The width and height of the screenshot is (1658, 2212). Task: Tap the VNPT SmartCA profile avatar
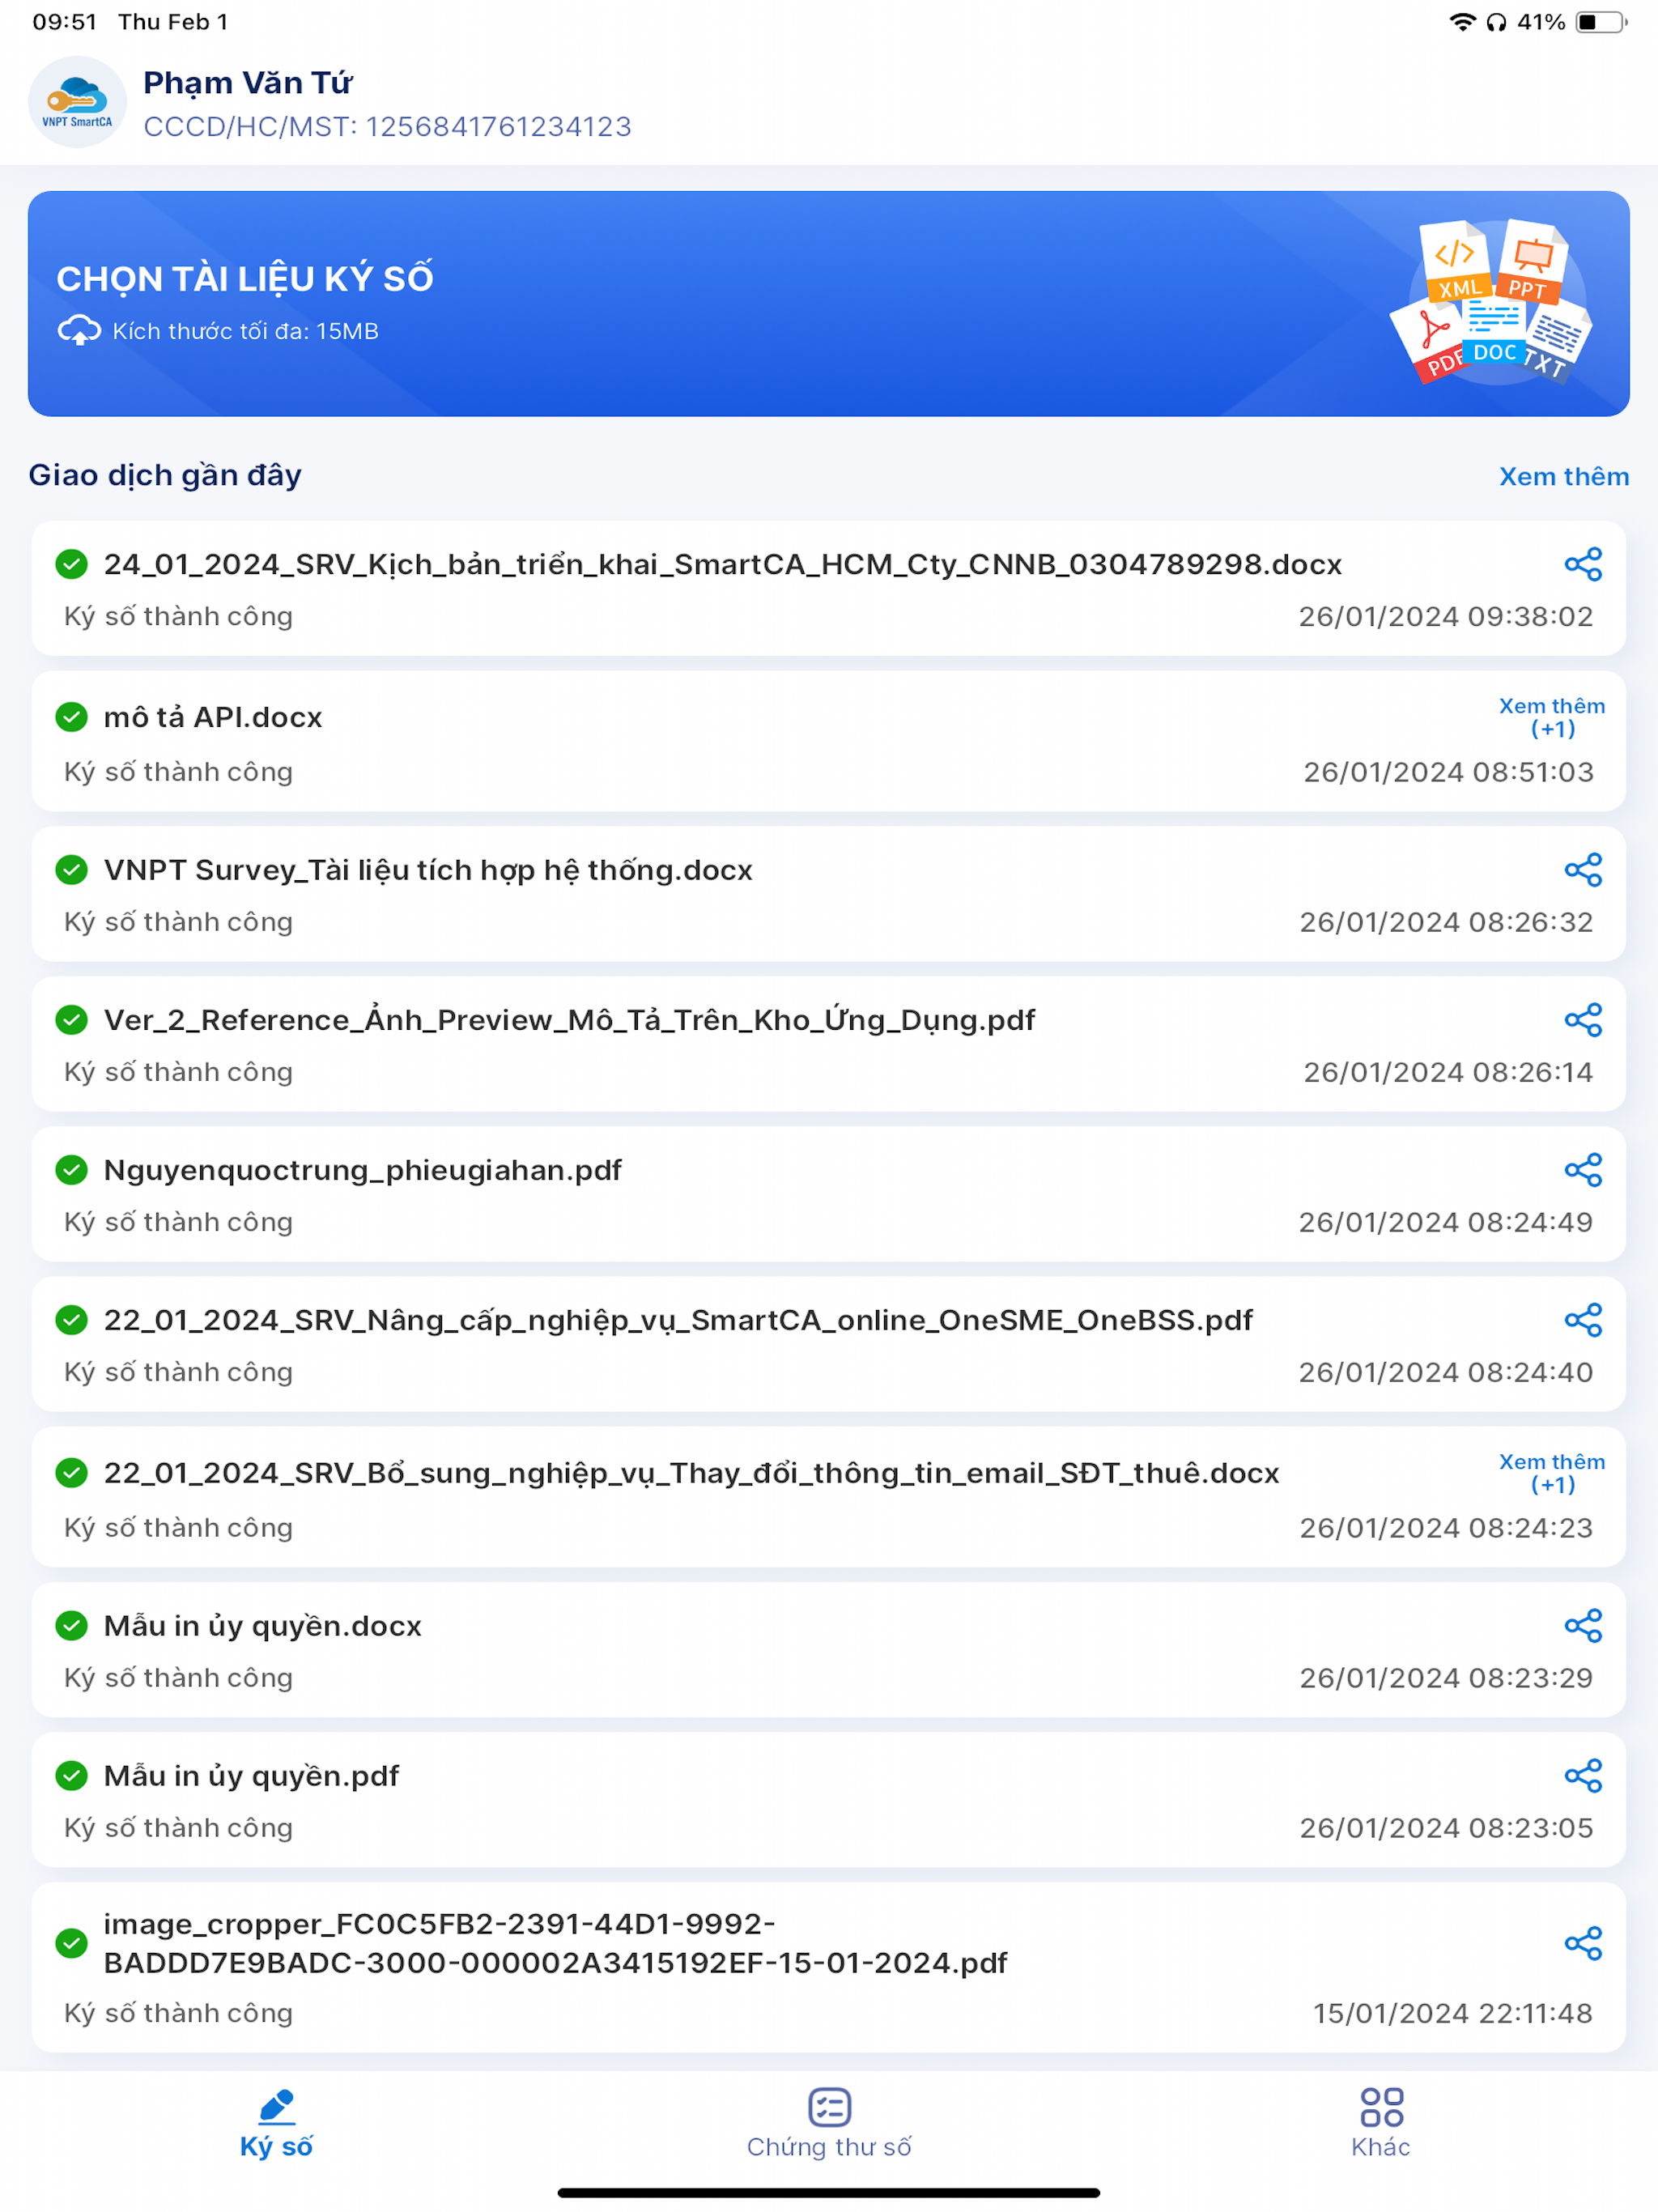tap(77, 100)
